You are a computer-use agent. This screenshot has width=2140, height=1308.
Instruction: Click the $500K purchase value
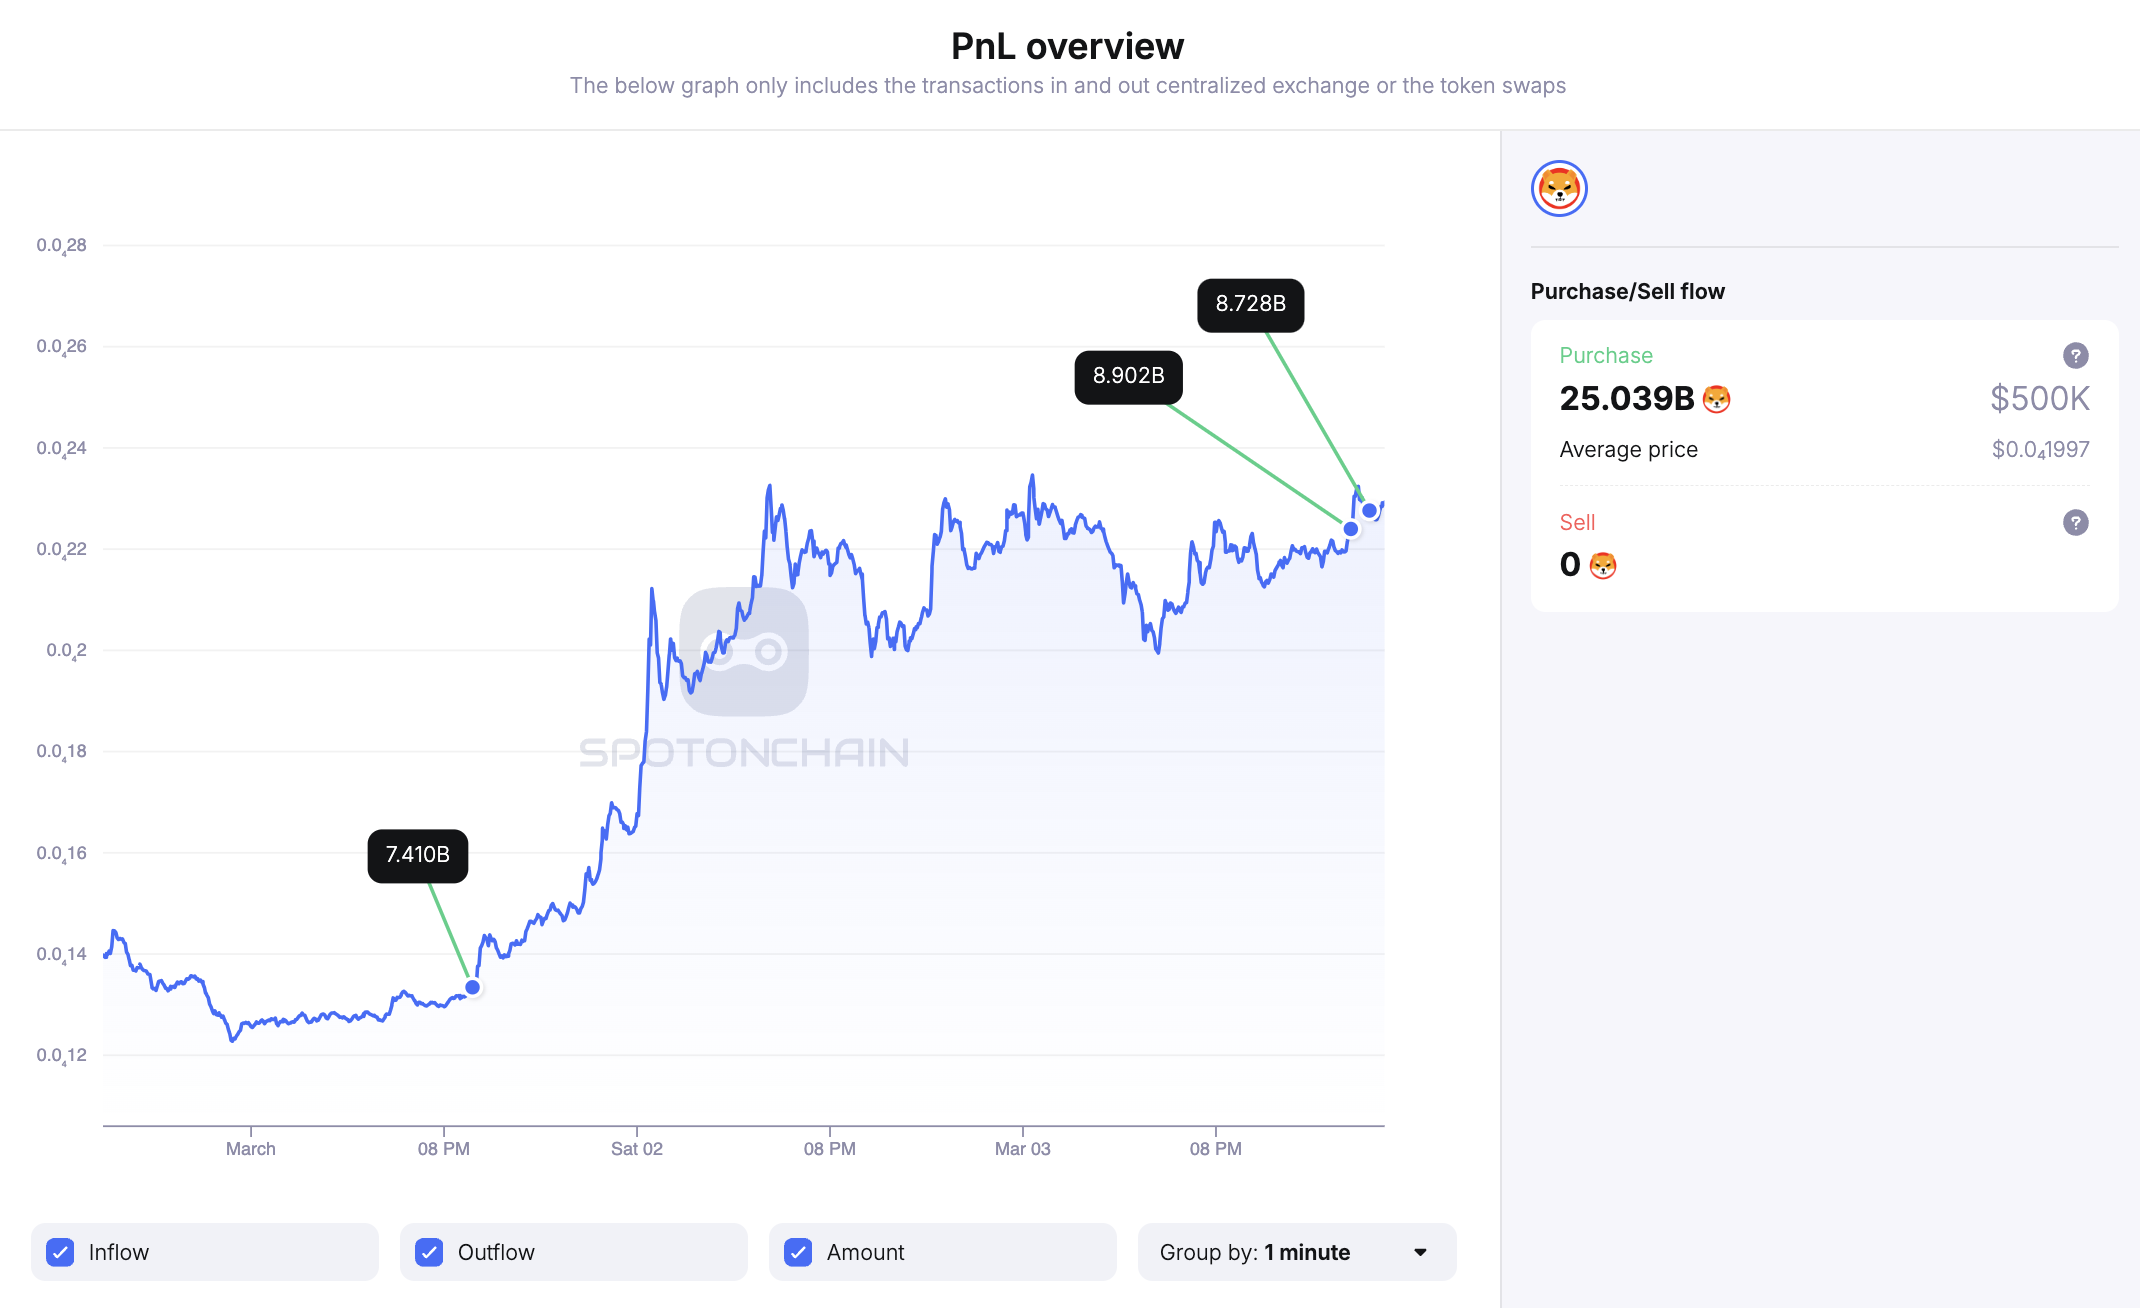2040,398
